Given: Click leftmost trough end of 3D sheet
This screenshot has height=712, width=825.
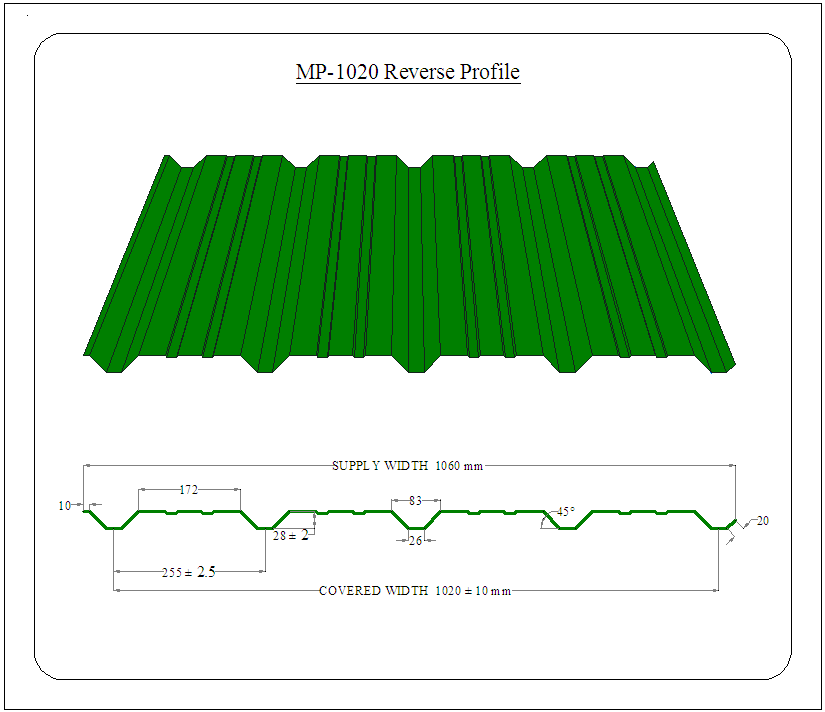Looking at the screenshot, I should tap(113, 364).
